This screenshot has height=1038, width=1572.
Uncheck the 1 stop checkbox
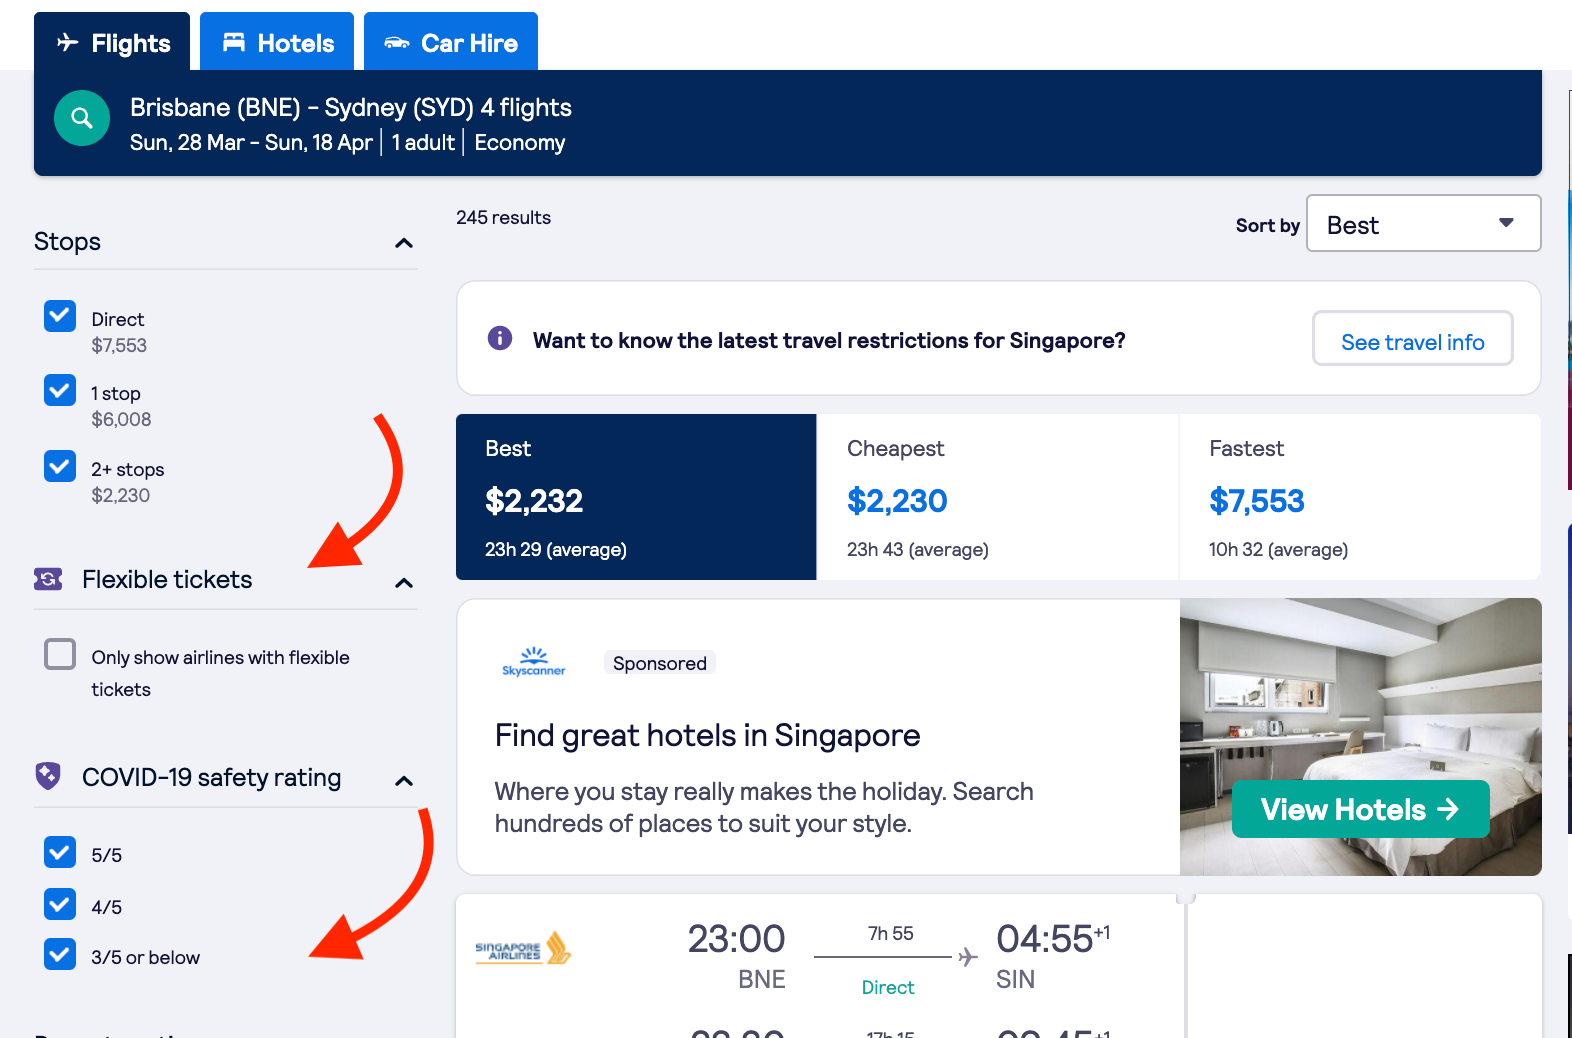60,390
